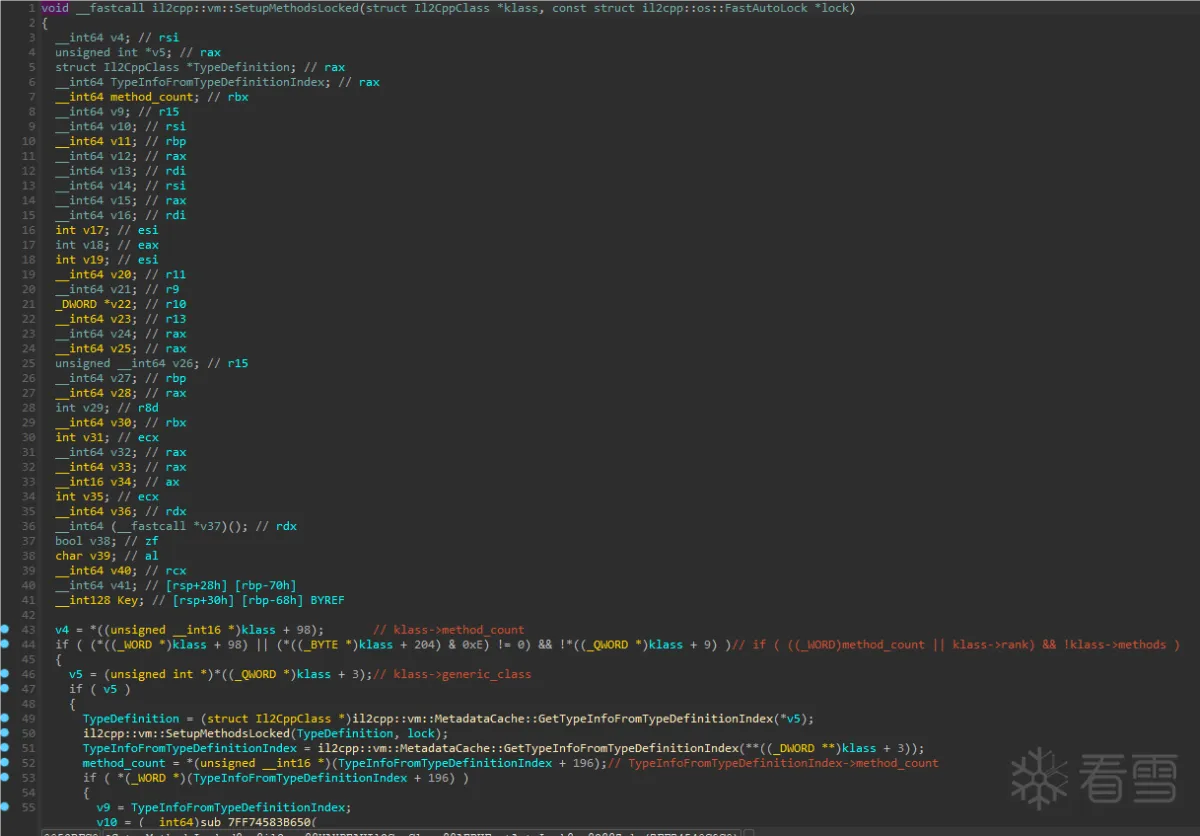The image size is (1200, 836).
Task: Click variable v41 declared on line 40
Action: point(120,586)
